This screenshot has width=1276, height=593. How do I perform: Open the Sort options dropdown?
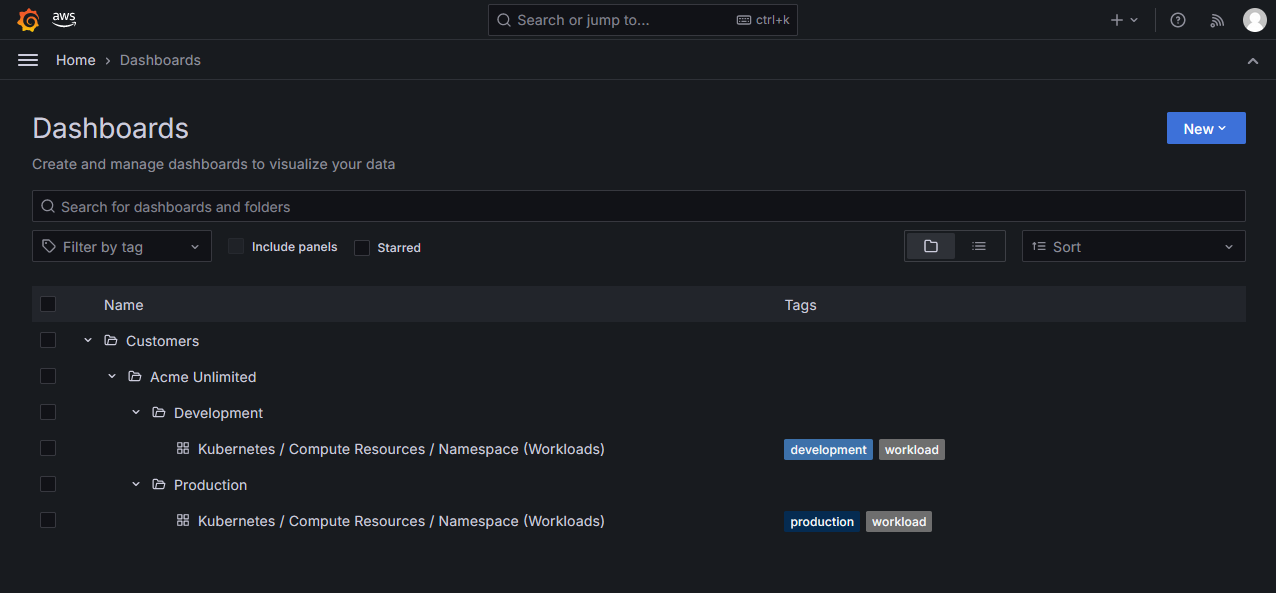click(x=1133, y=246)
